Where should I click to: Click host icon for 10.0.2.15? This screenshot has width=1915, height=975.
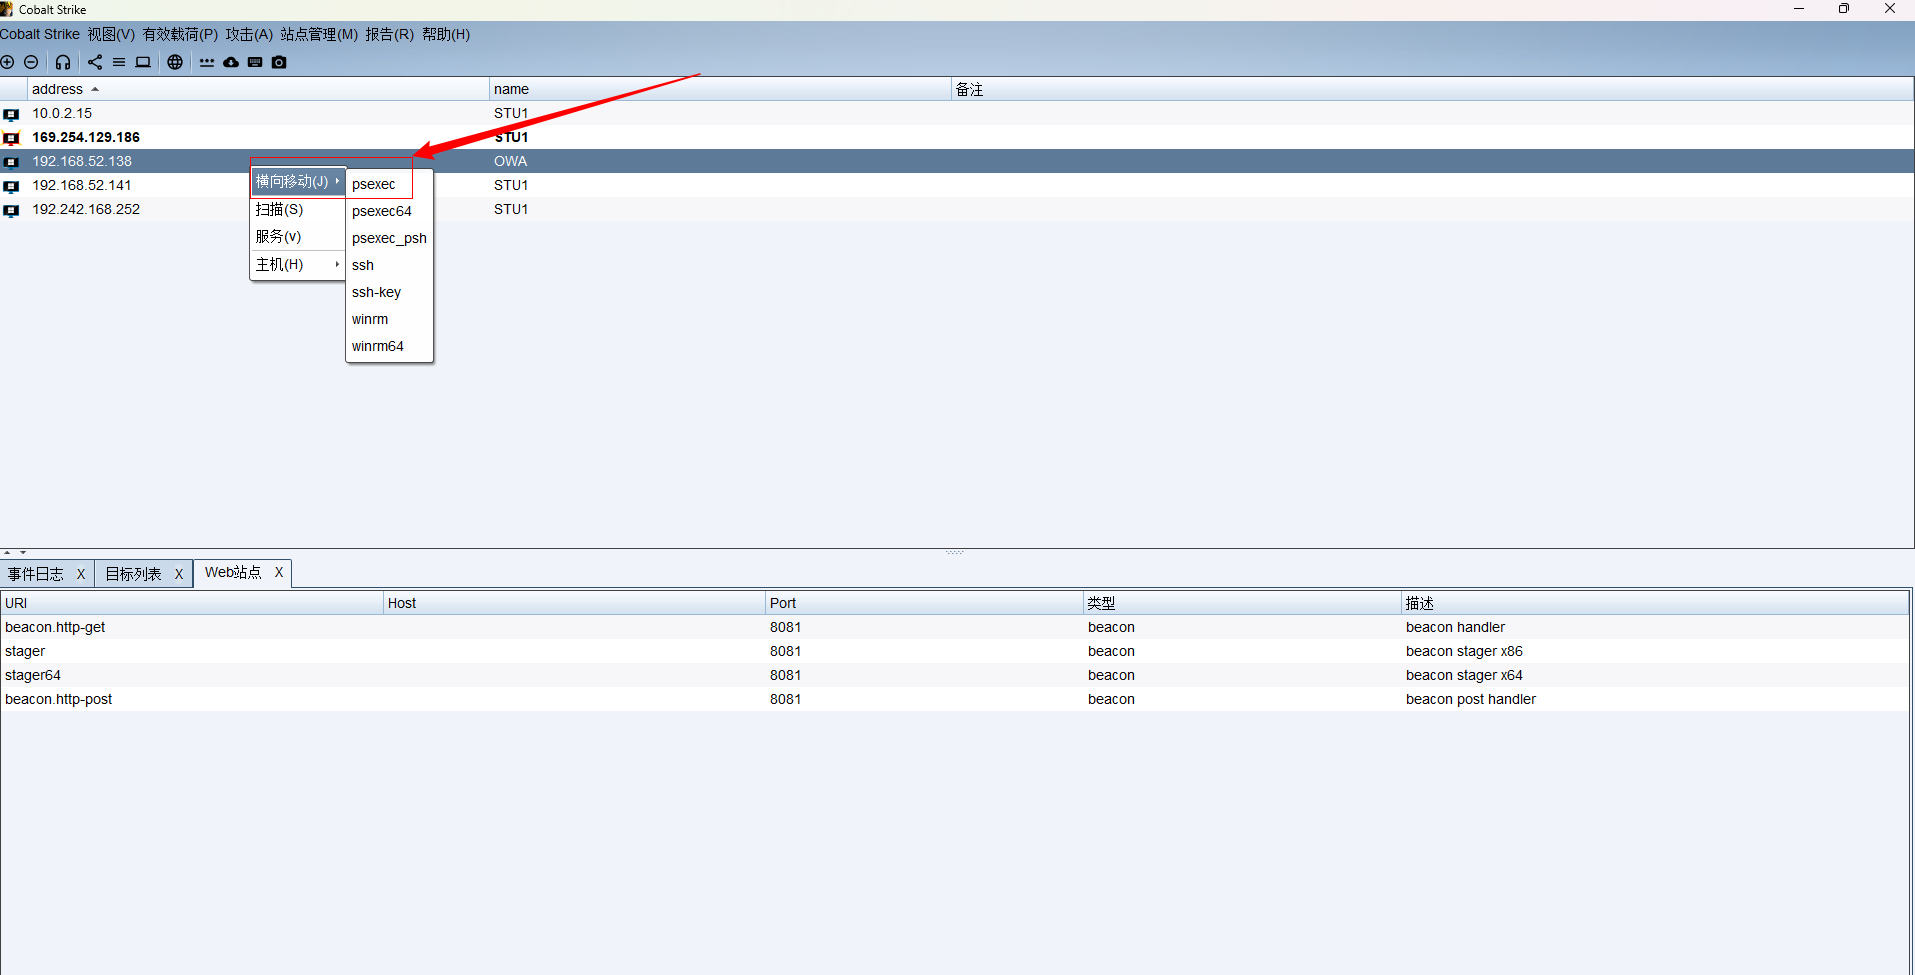(11, 114)
